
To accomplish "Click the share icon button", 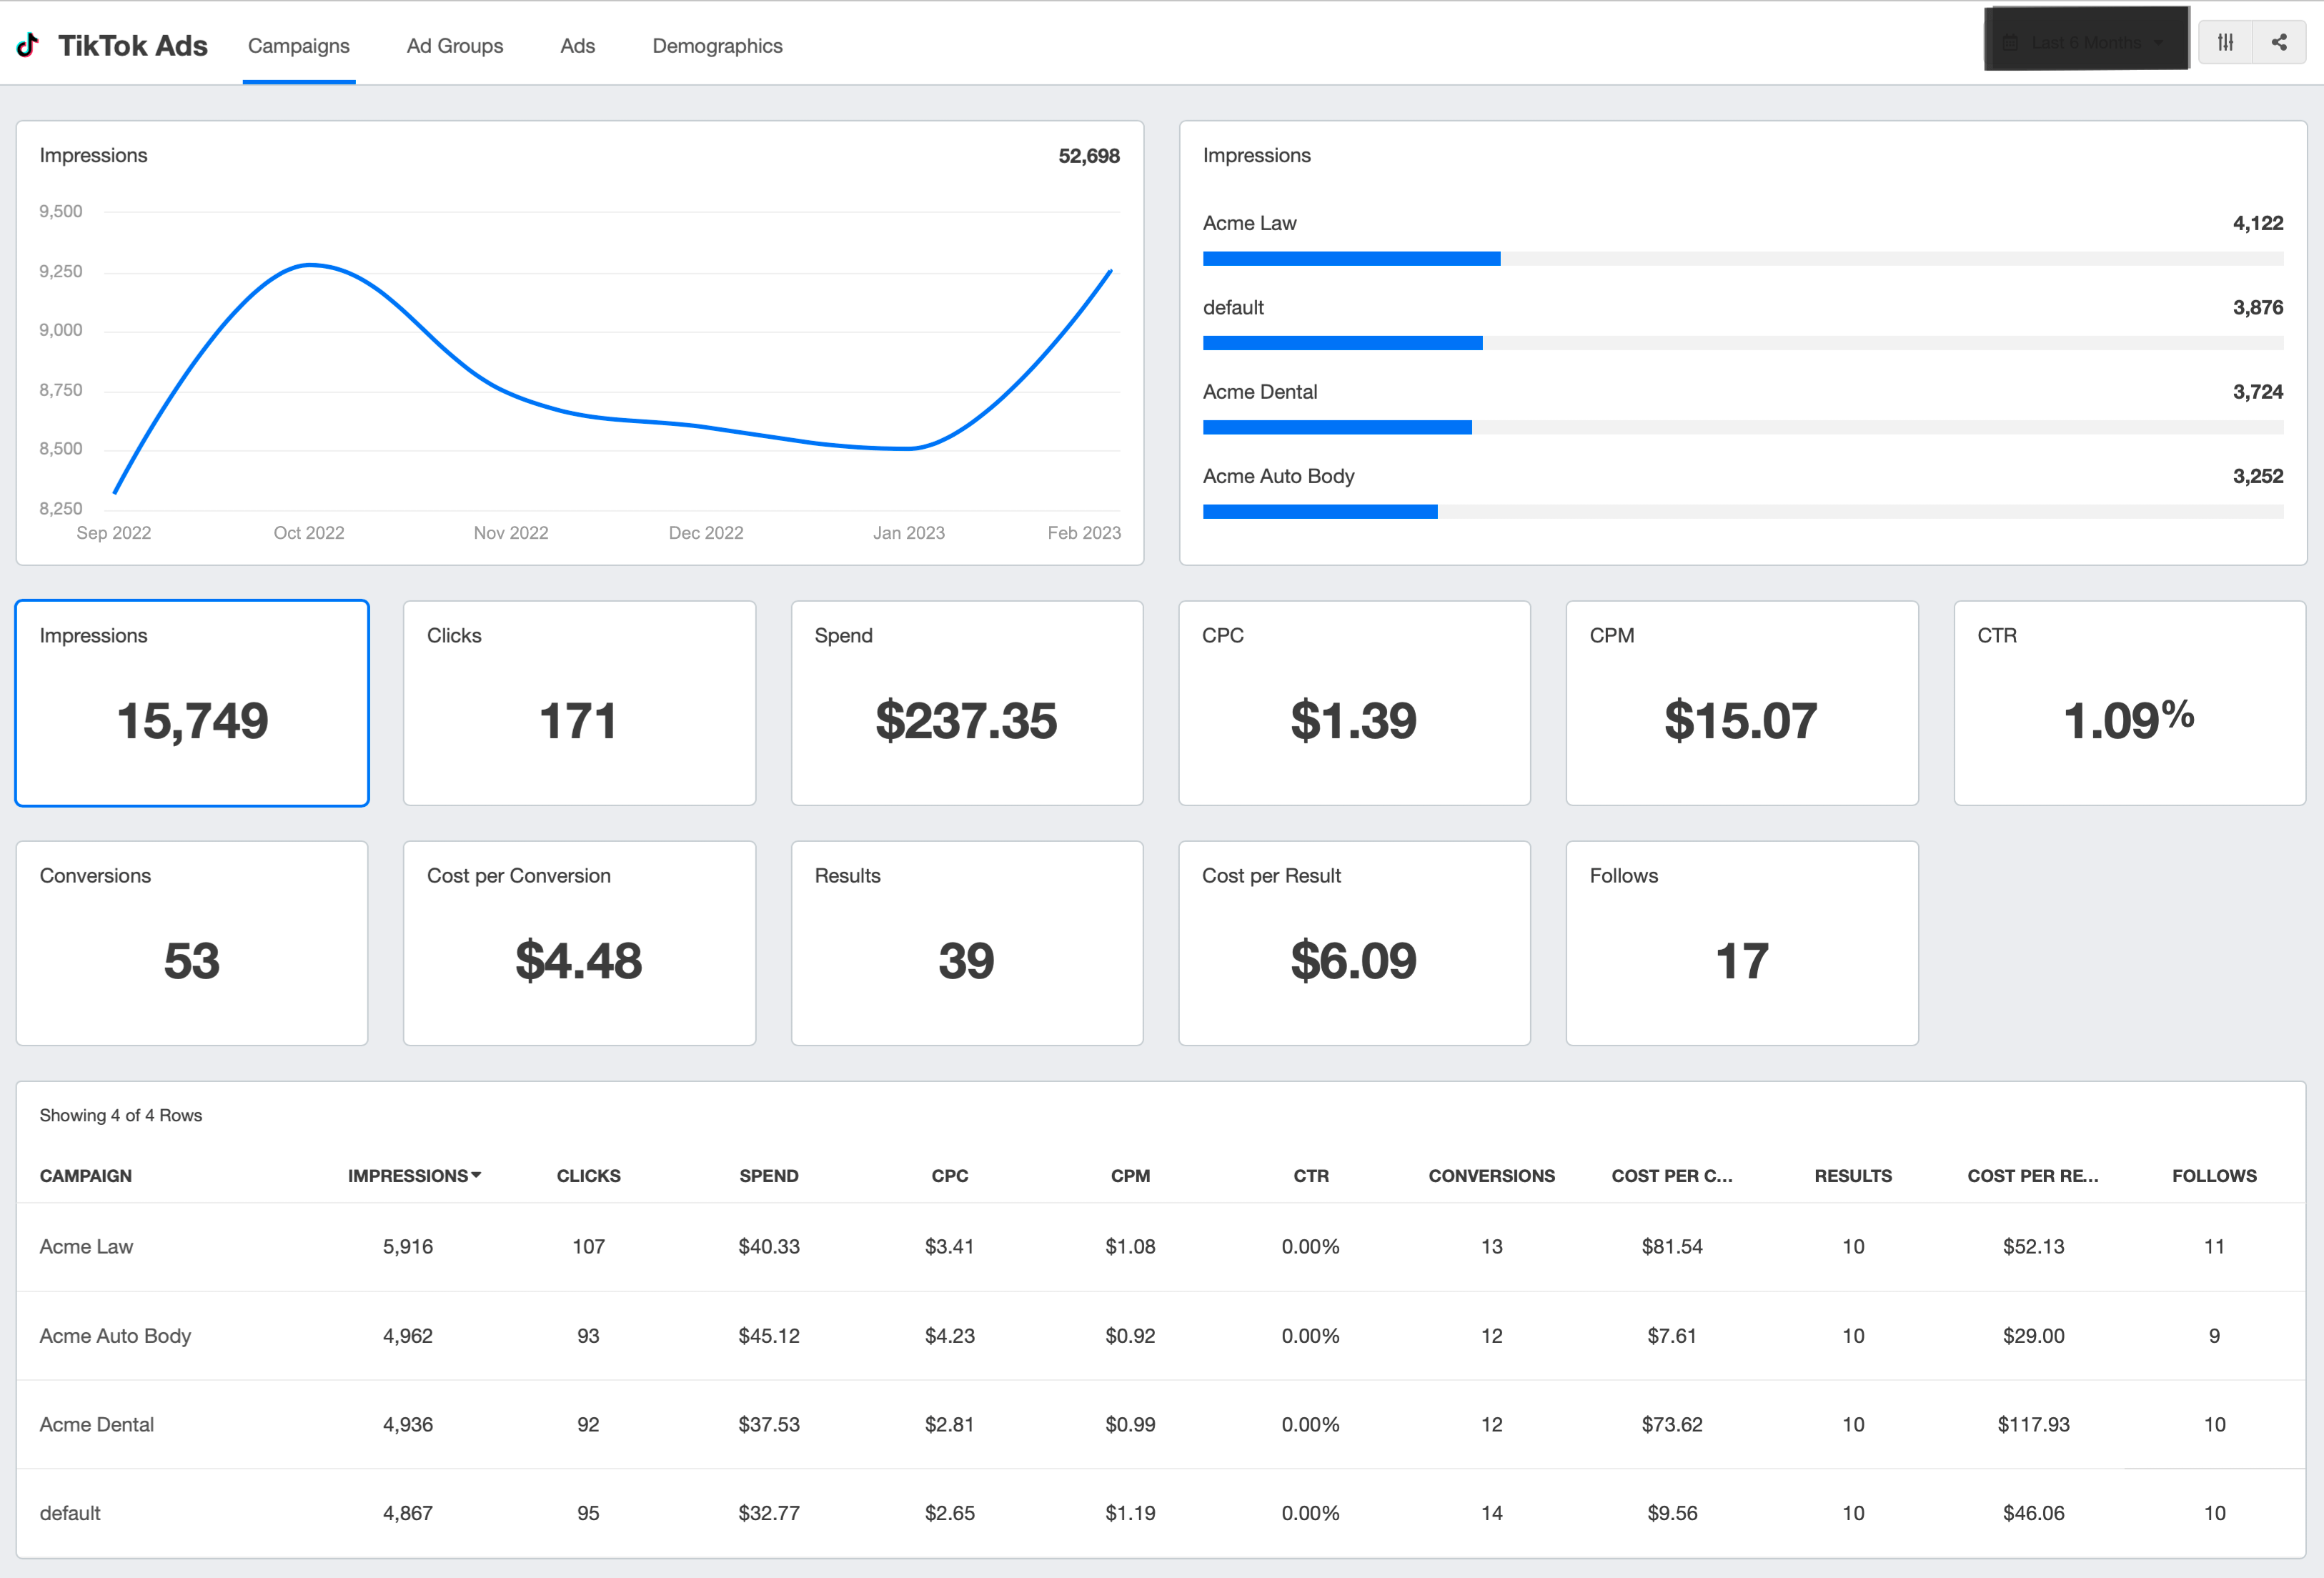I will click(x=2279, y=42).
